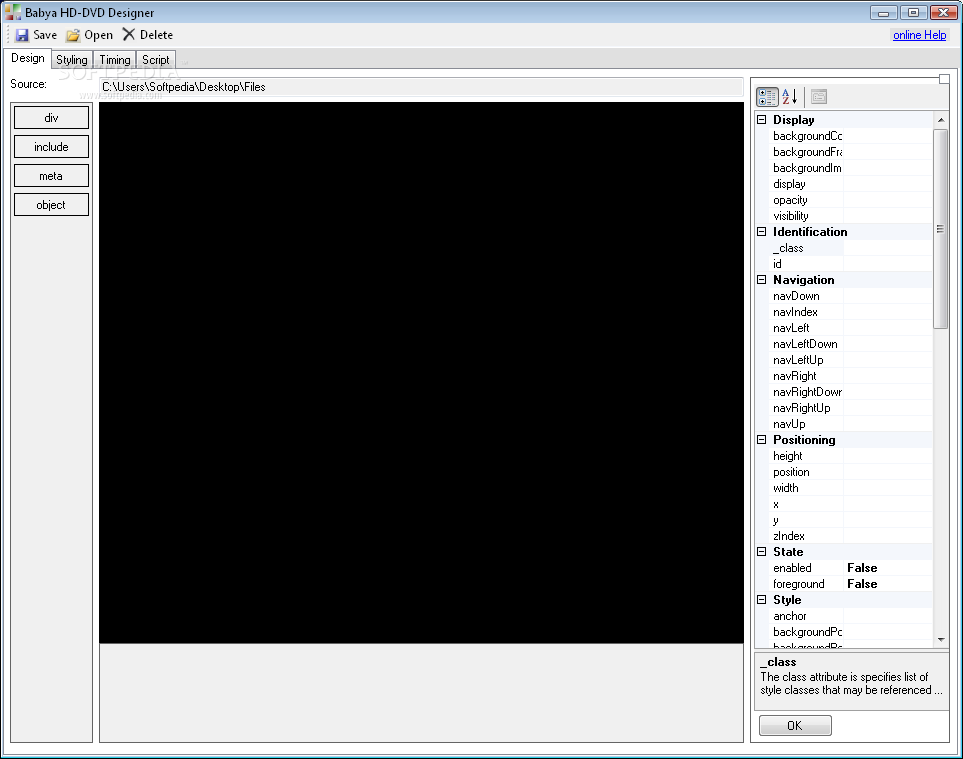Click the object button
The height and width of the screenshot is (759, 963).
click(52, 205)
